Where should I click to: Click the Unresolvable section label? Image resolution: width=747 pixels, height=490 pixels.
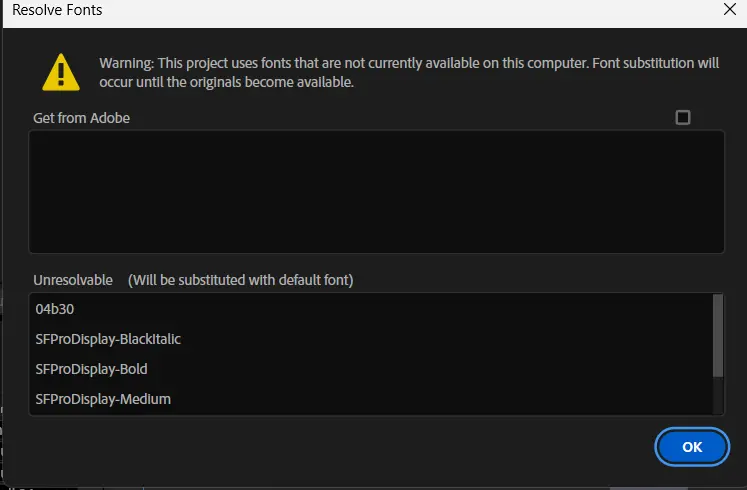(x=73, y=280)
